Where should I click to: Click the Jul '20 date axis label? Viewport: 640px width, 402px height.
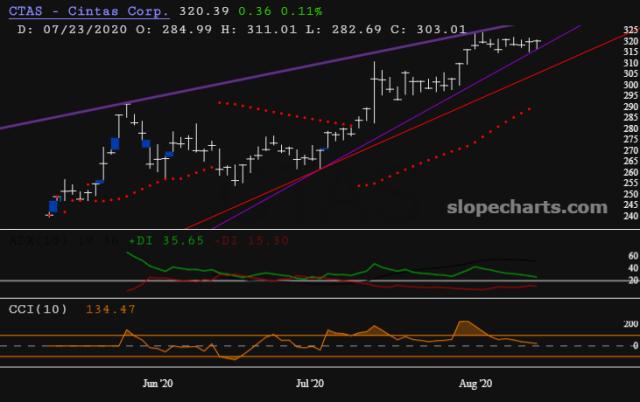(x=309, y=383)
